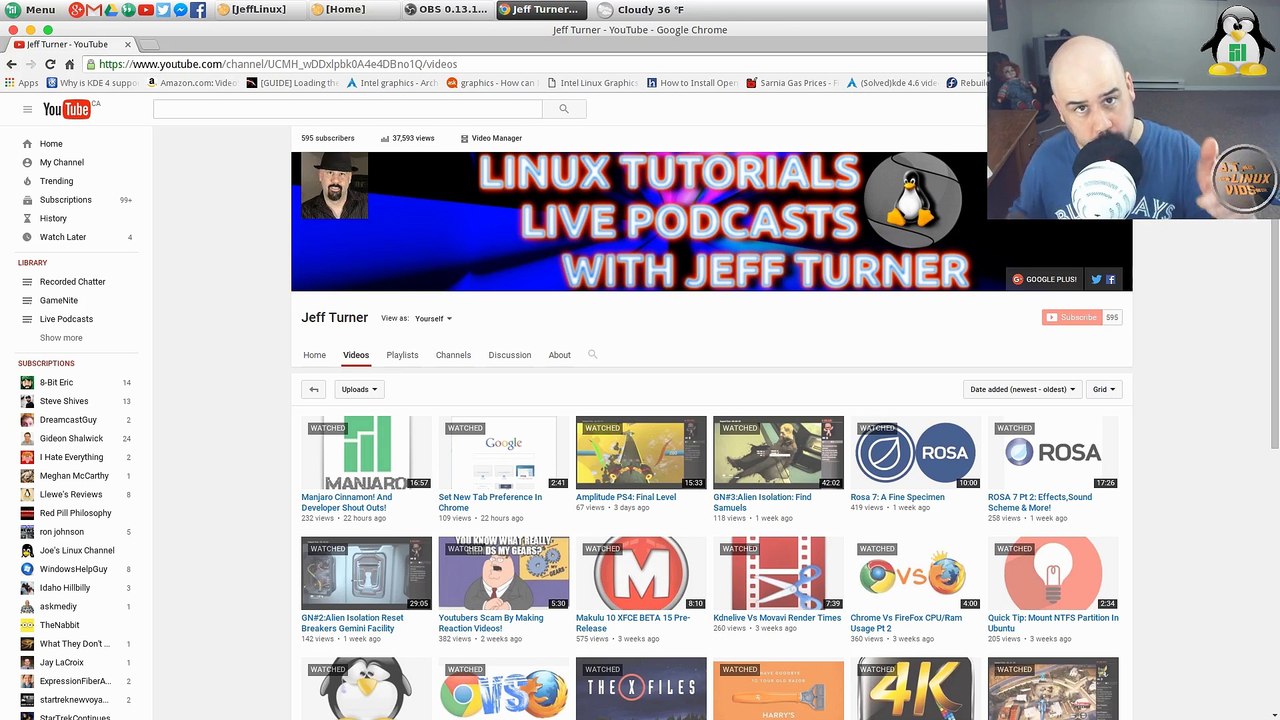This screenshot has height=720, width=1280.
Task: Open the Facebook link on channel banner
Action: [1110, 280]
